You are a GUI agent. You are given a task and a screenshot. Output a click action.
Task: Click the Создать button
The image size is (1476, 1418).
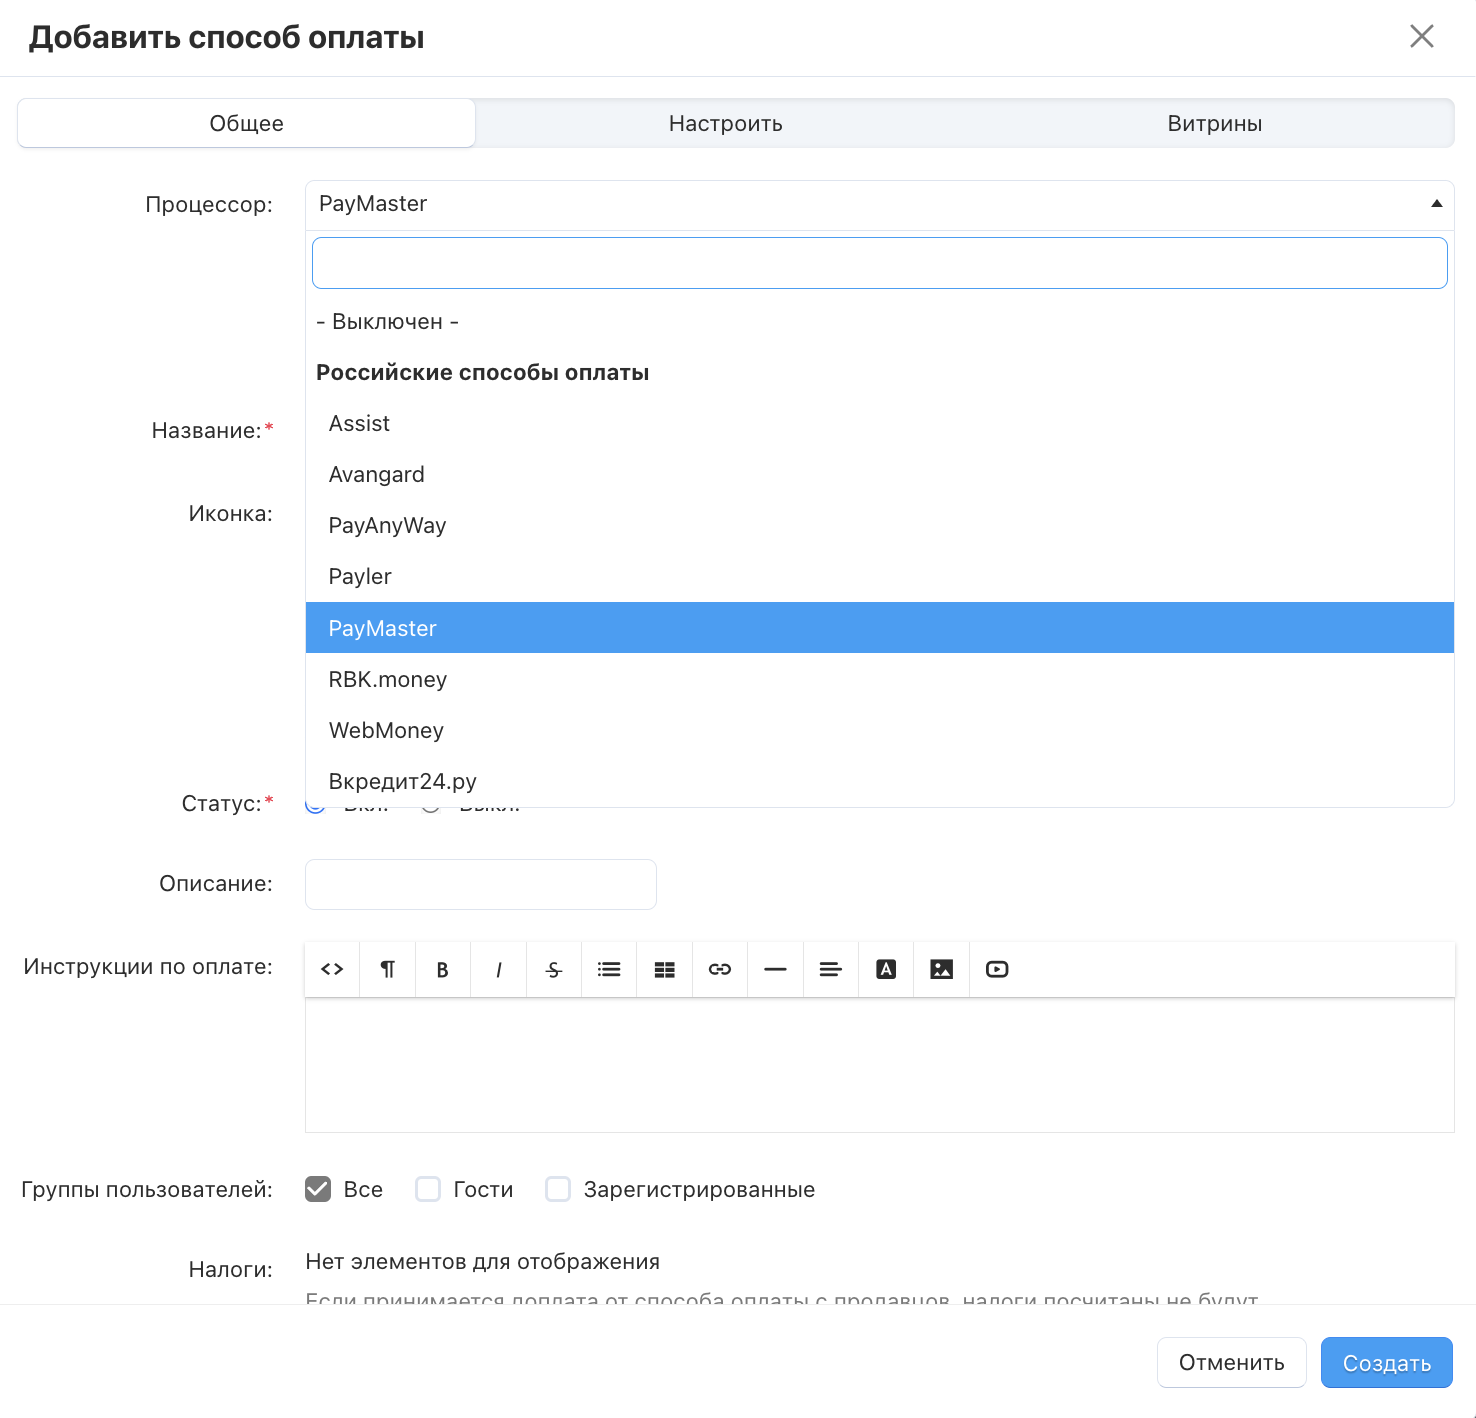pos(1386,1363)
